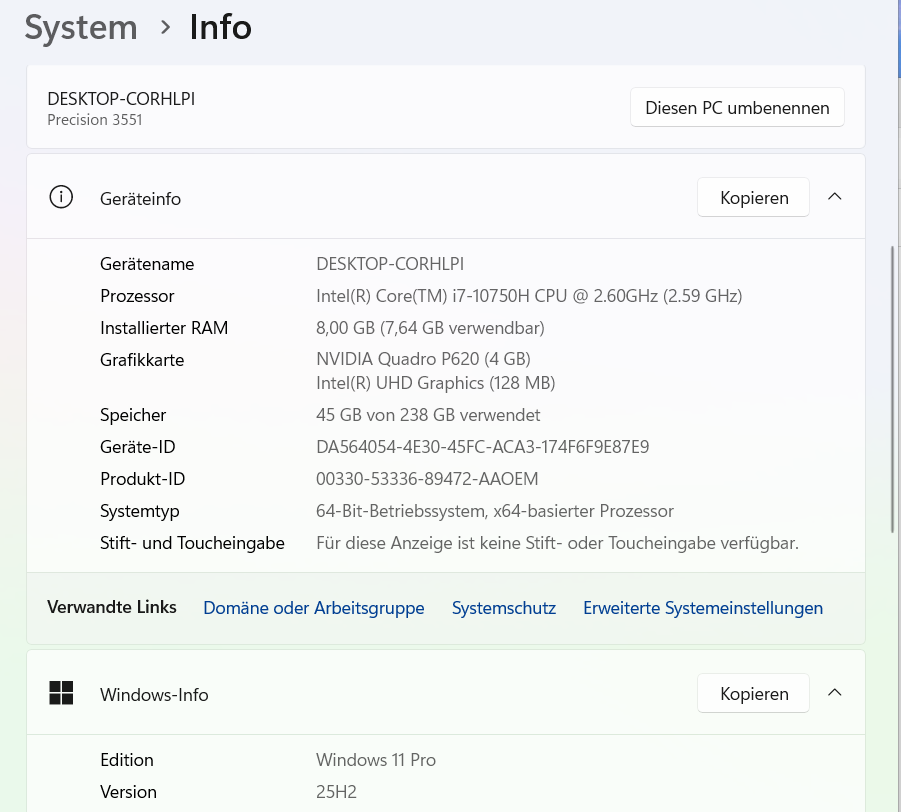The width and height of the screenshot is (901, 812).
Task: Click the Windows-Info section header label
Action: click(154, 695)
